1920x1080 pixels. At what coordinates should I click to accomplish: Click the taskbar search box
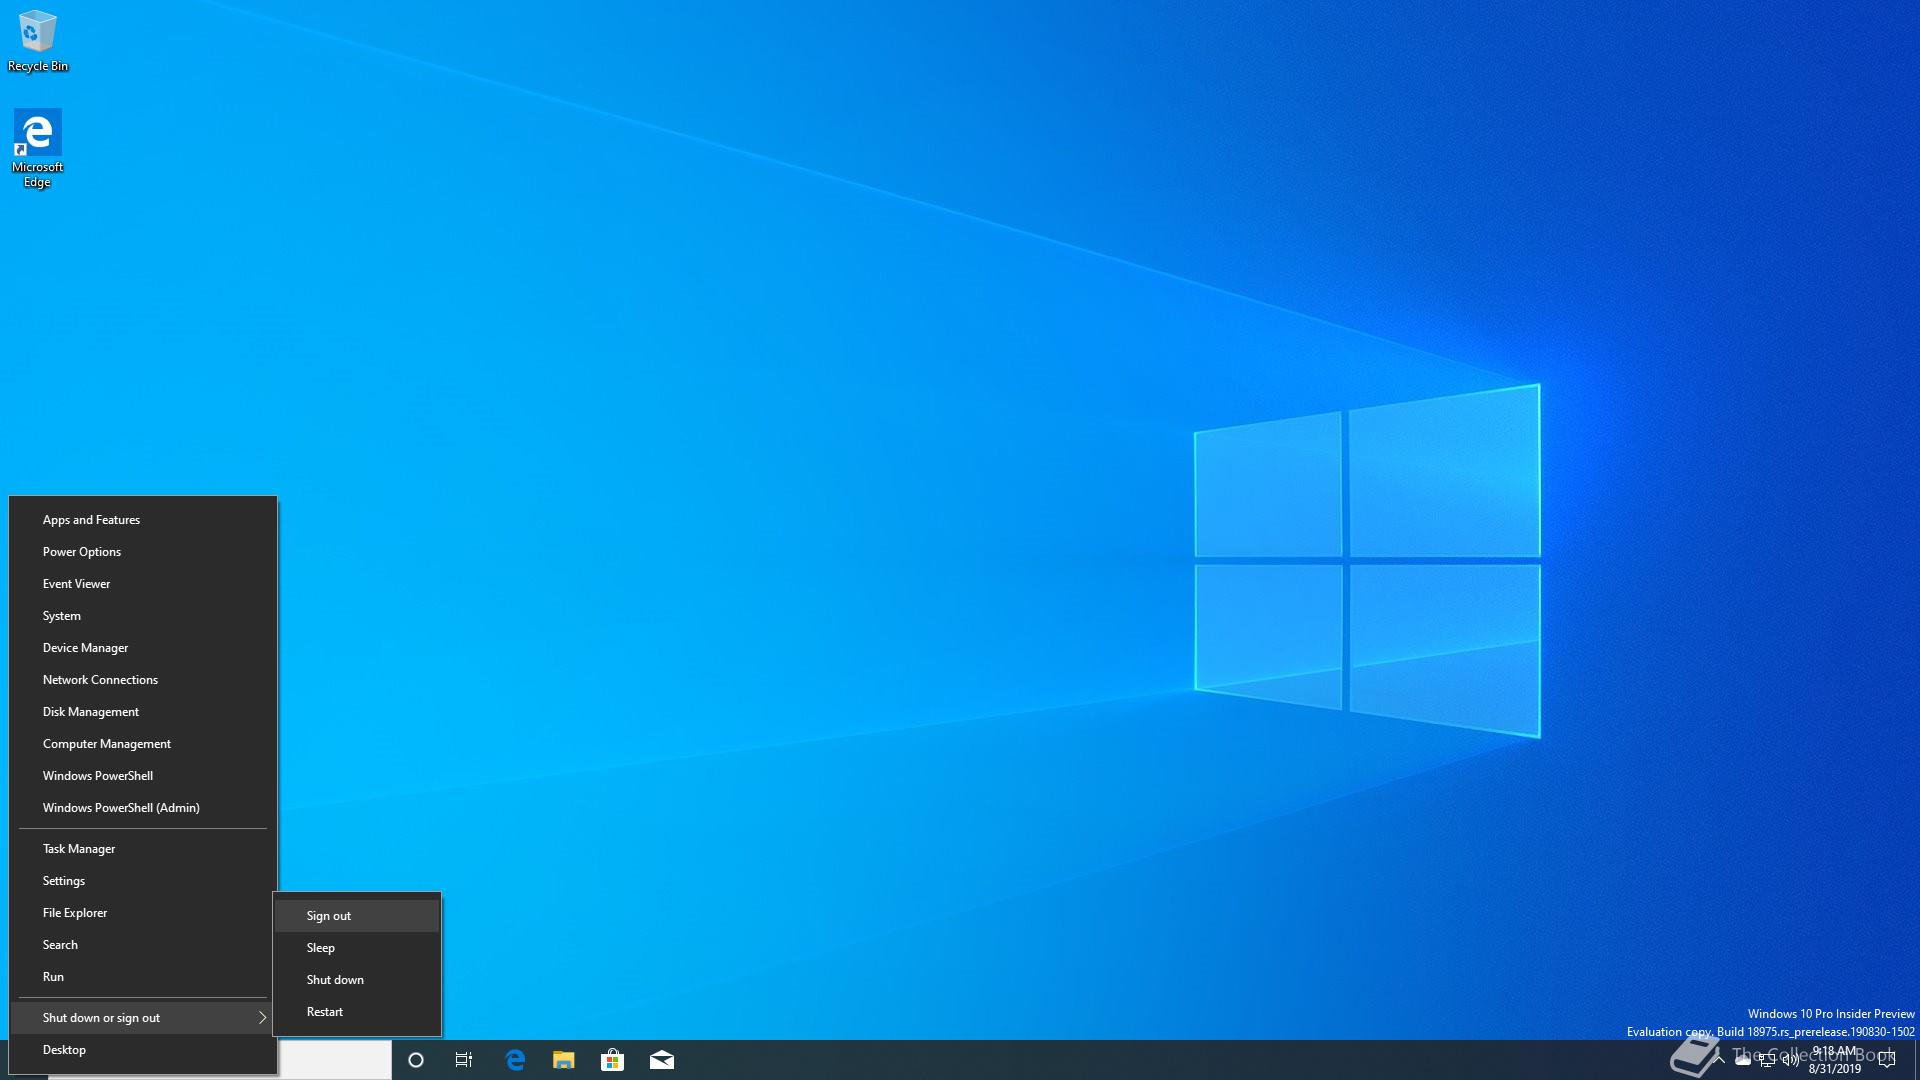[334, 1060]
